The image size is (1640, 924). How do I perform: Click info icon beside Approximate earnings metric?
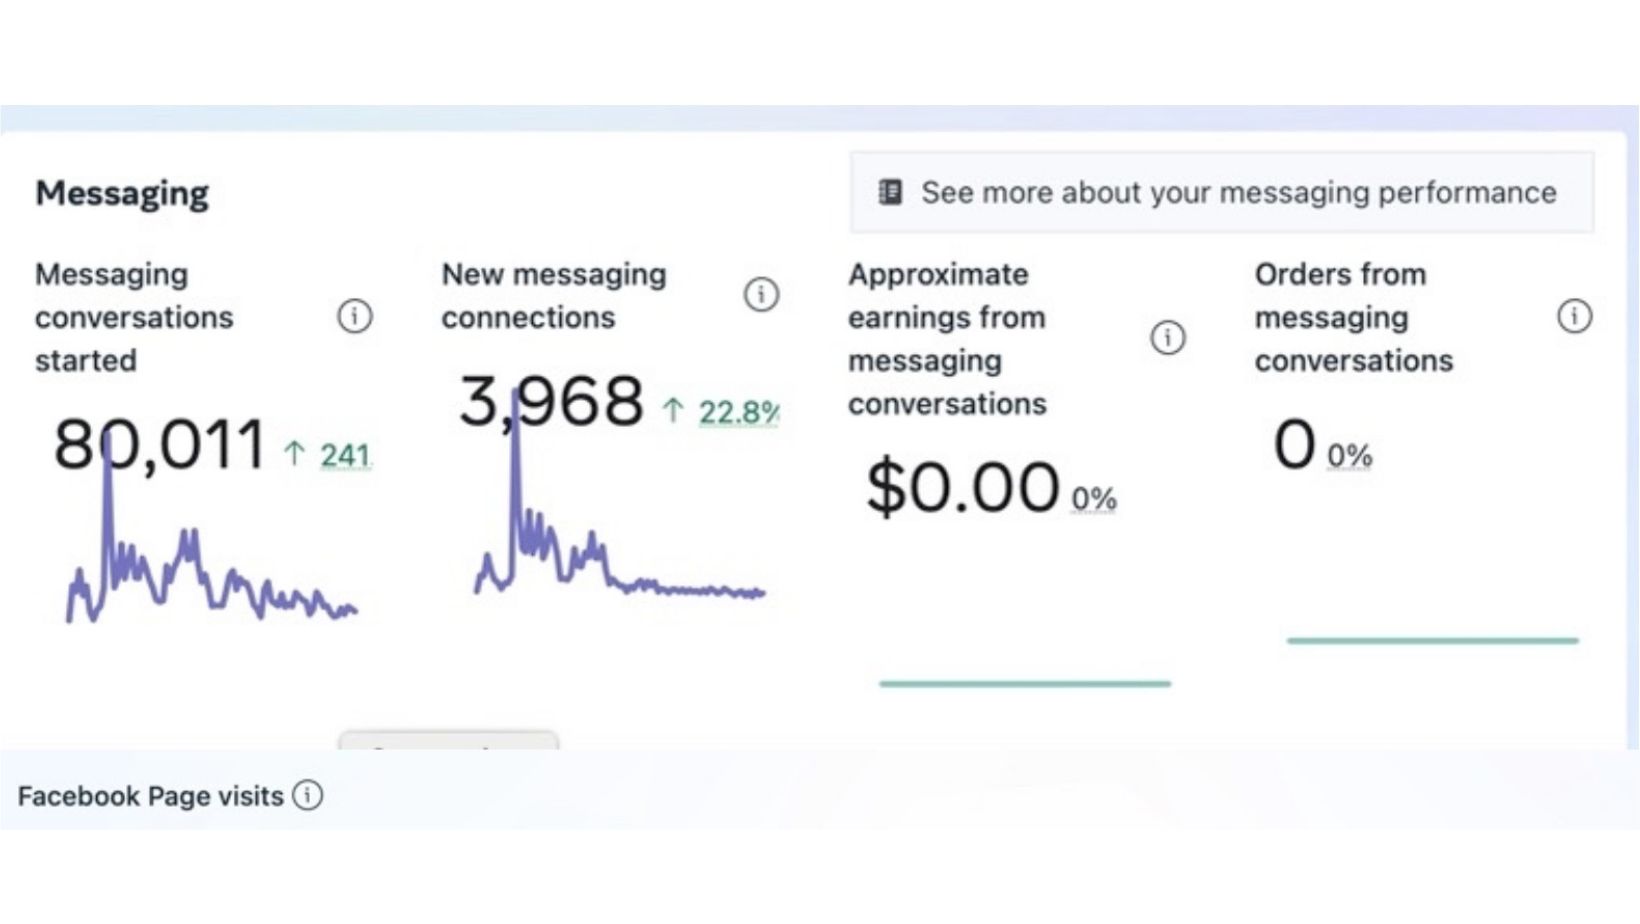(x=1167, y=338)
